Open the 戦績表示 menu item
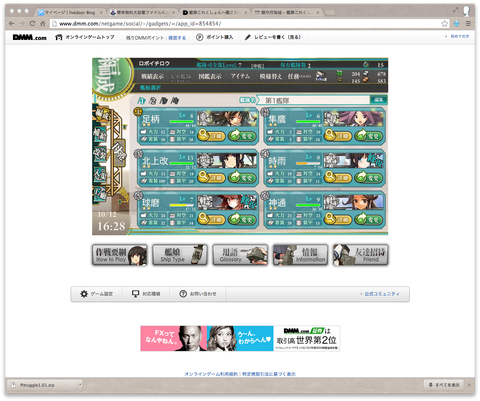This screenshot has width=480, height=401. [x=152, y=76]
